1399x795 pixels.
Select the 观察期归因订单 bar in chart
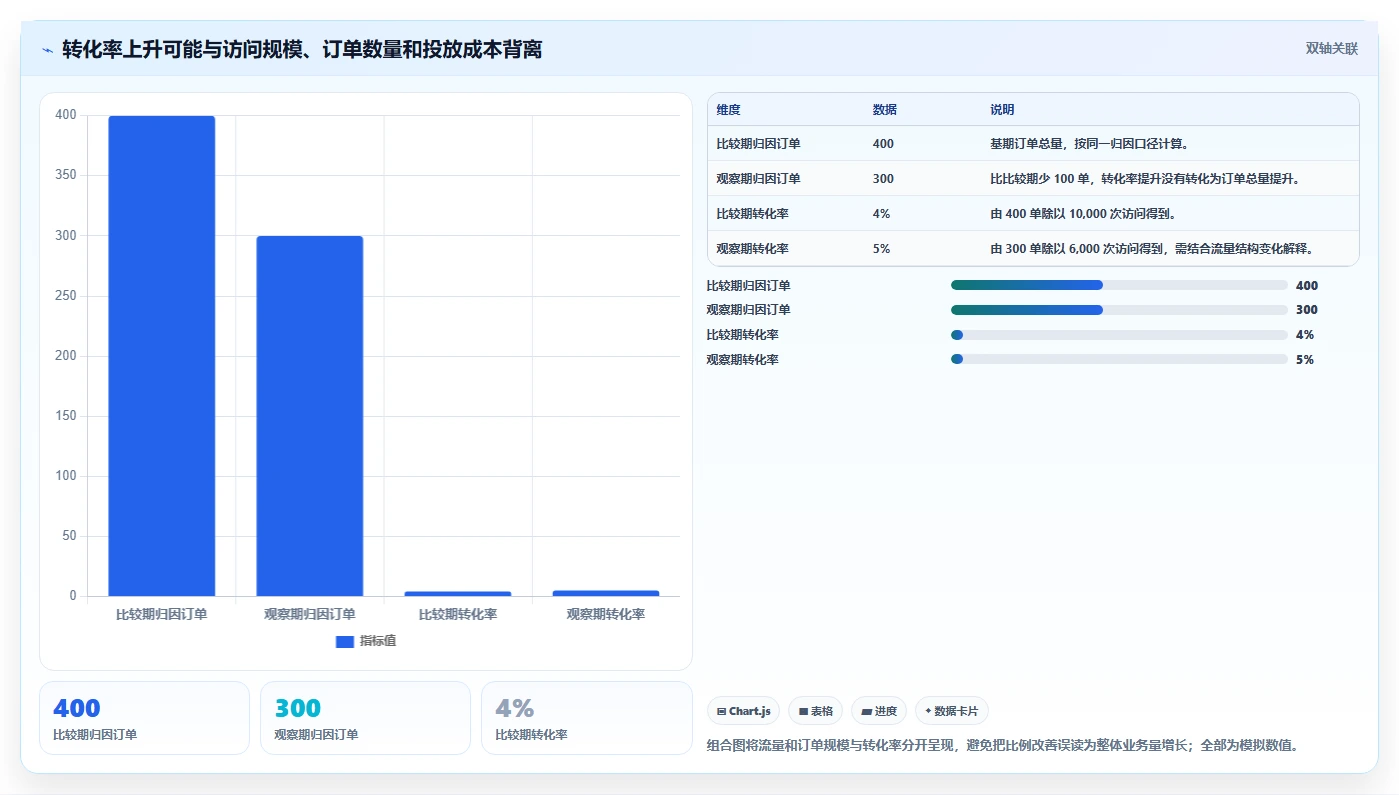tap(309, 416)
